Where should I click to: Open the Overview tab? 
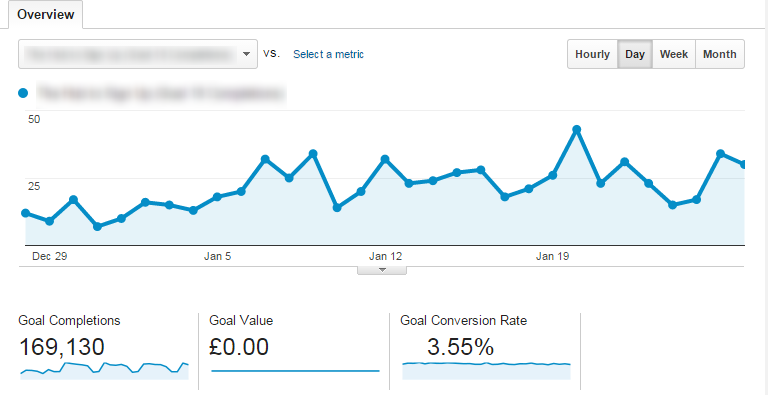click(x=46, y=15)
